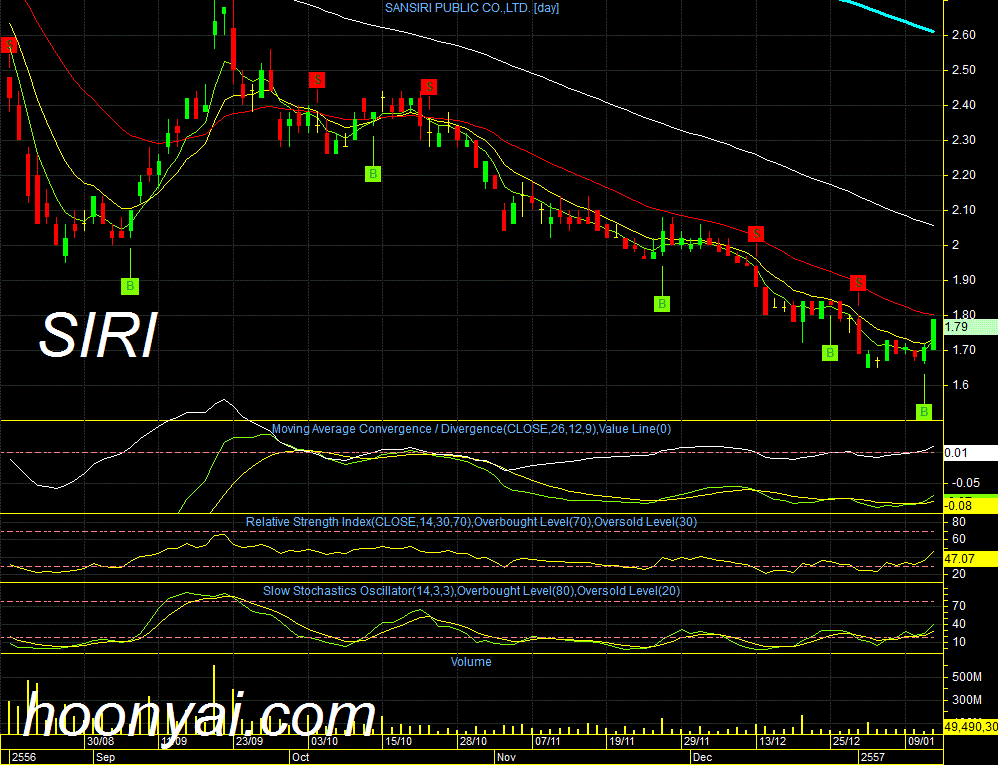This screenshot has width=998, height=765.
Task: Click the RSI value tag 47.07
Action: pyautogui.click(x=970, y=559)
